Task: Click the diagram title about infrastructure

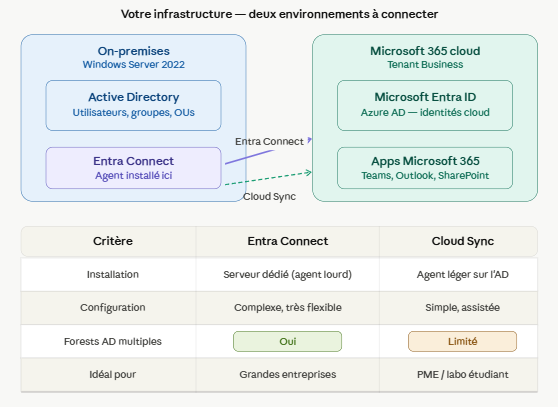Action: pos(279,14)
